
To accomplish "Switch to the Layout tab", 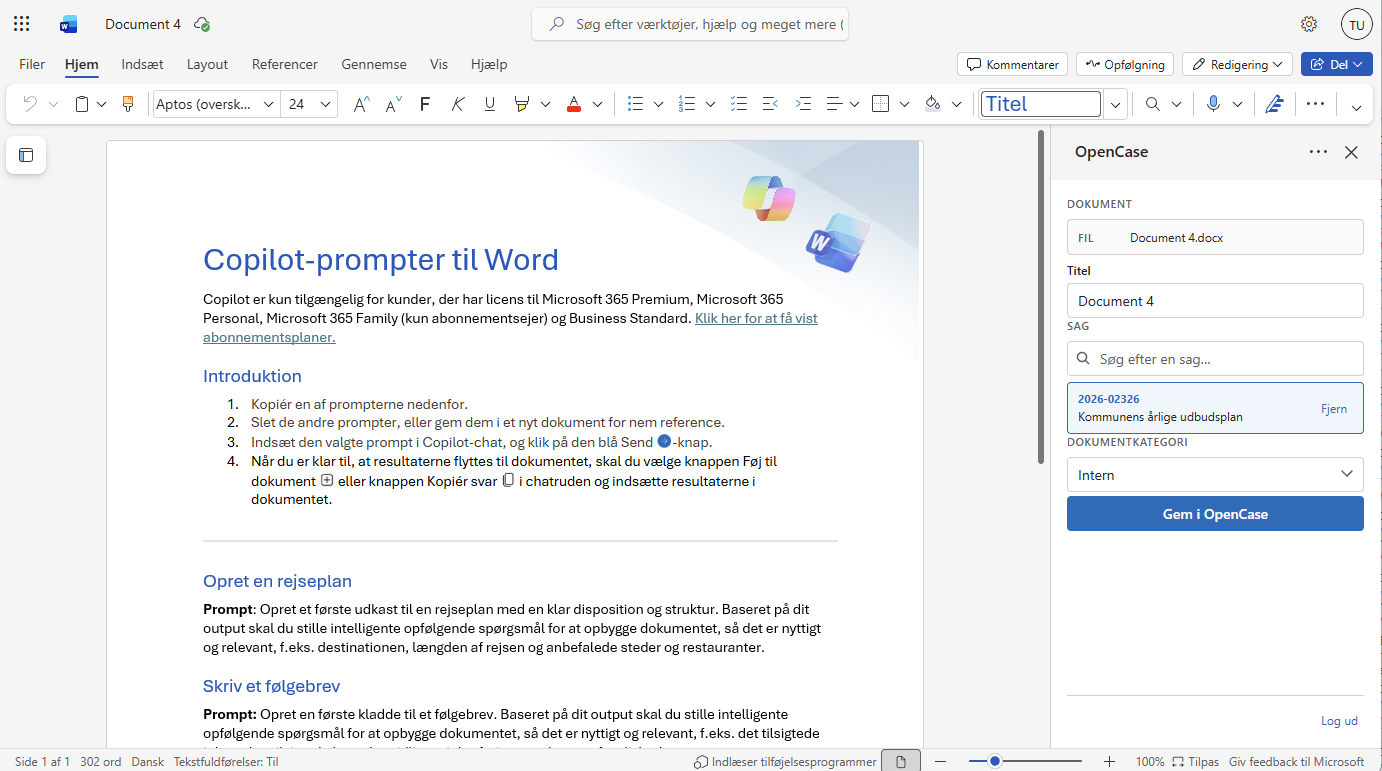I will [x=207, y=64].
